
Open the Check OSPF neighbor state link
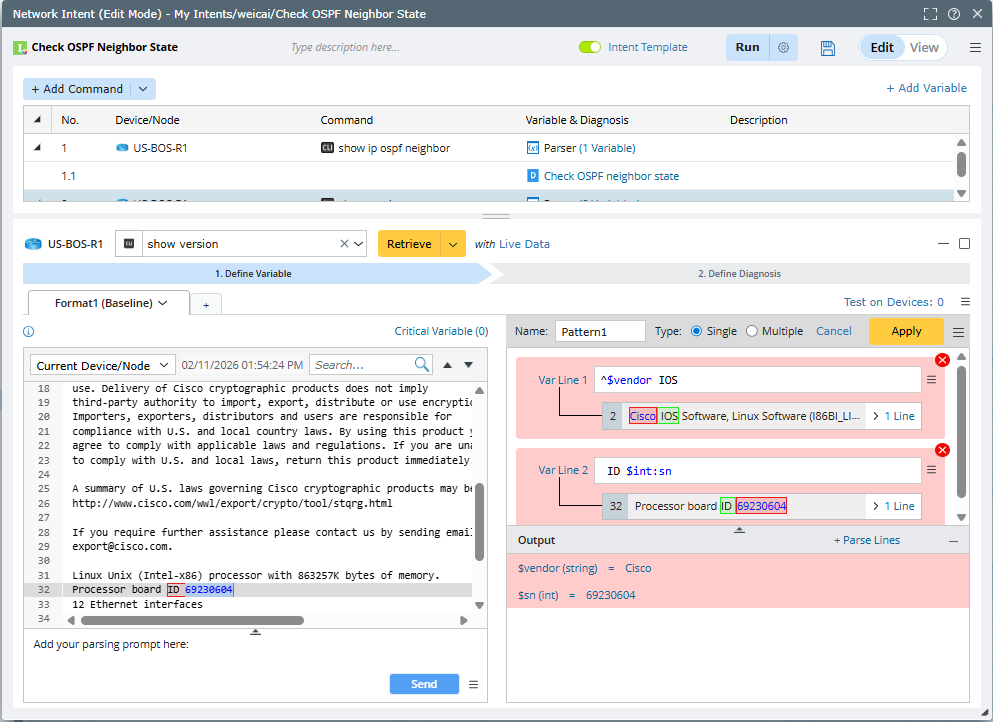[x=610, y=176]
